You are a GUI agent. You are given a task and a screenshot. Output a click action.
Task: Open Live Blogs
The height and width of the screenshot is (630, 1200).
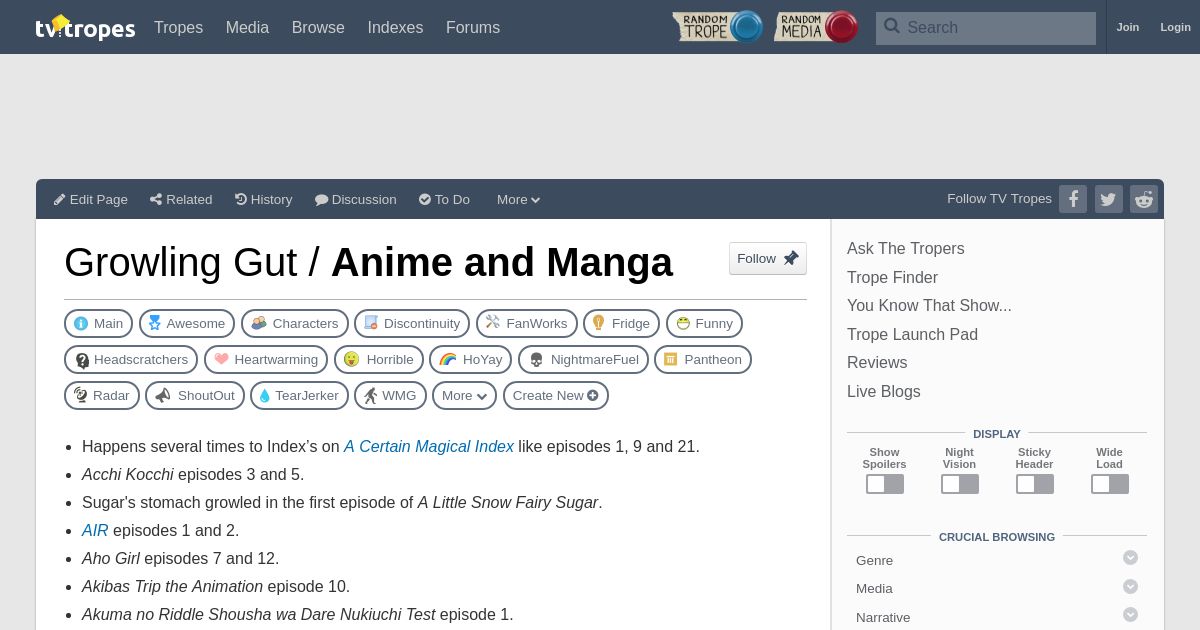pyautogui.click(x=884, y=391)
